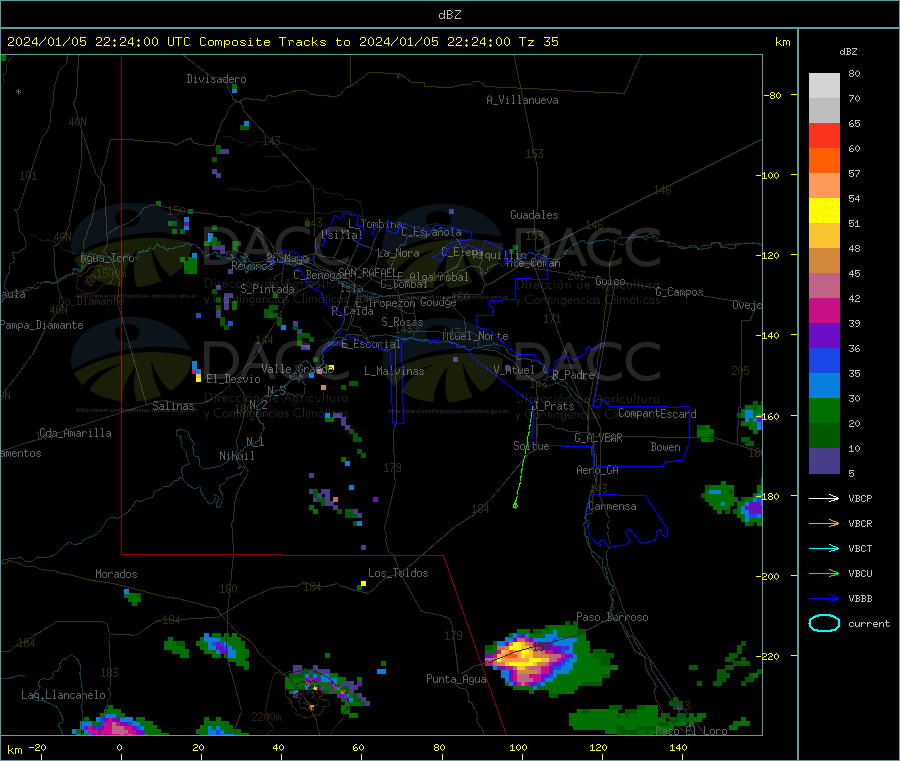Click the Punta_Agua location label

(x=456, y=680)
